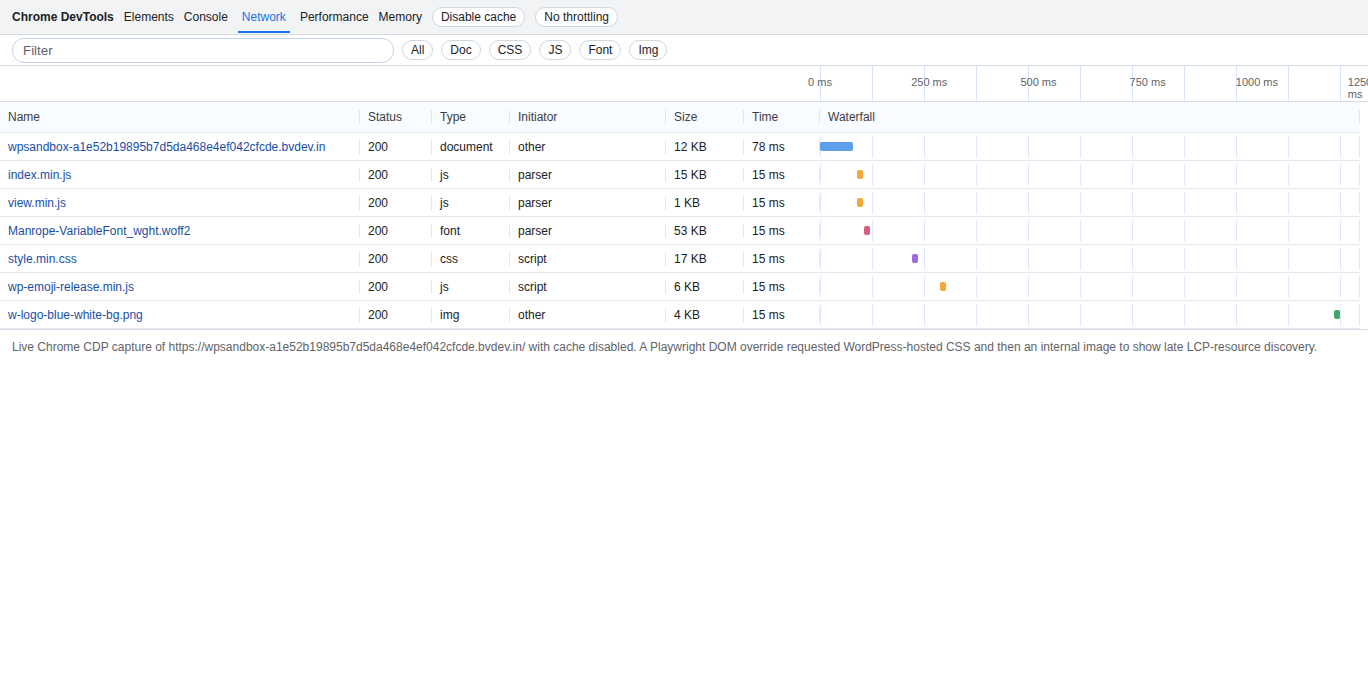
Task: Click into the Filter input field
Action: point(203,50)
